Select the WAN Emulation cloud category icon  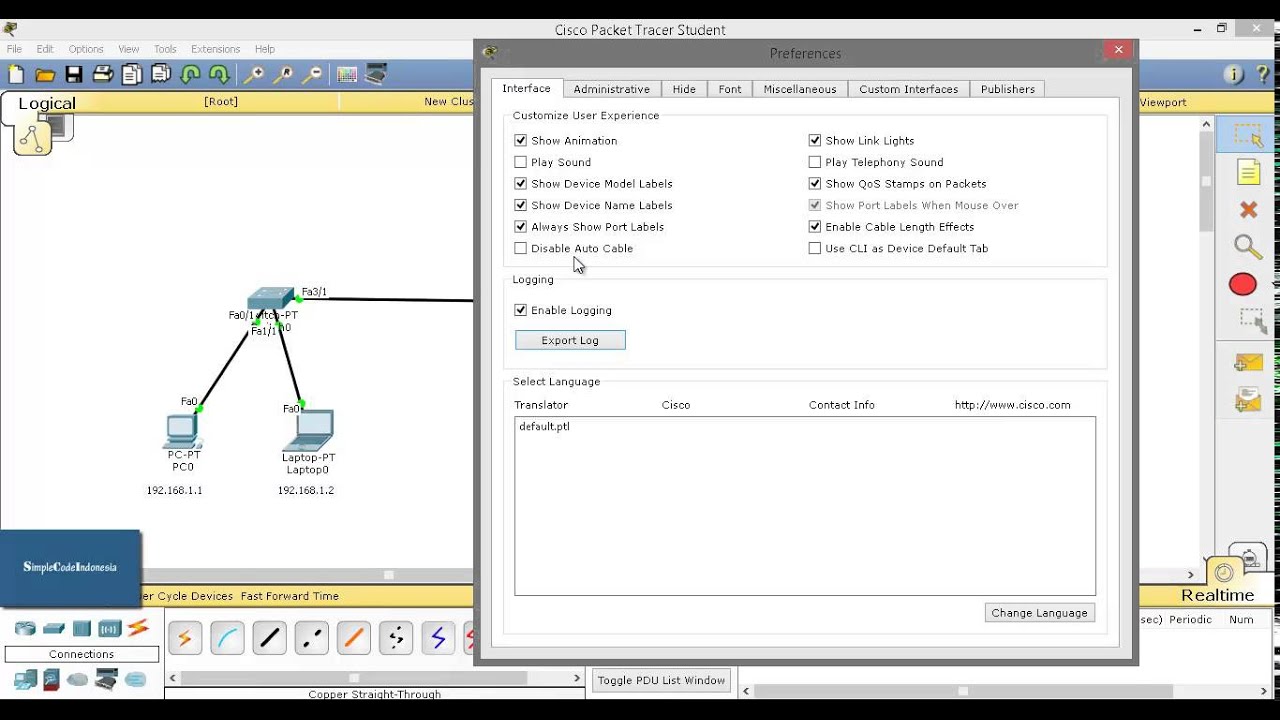tap(78, 680)
